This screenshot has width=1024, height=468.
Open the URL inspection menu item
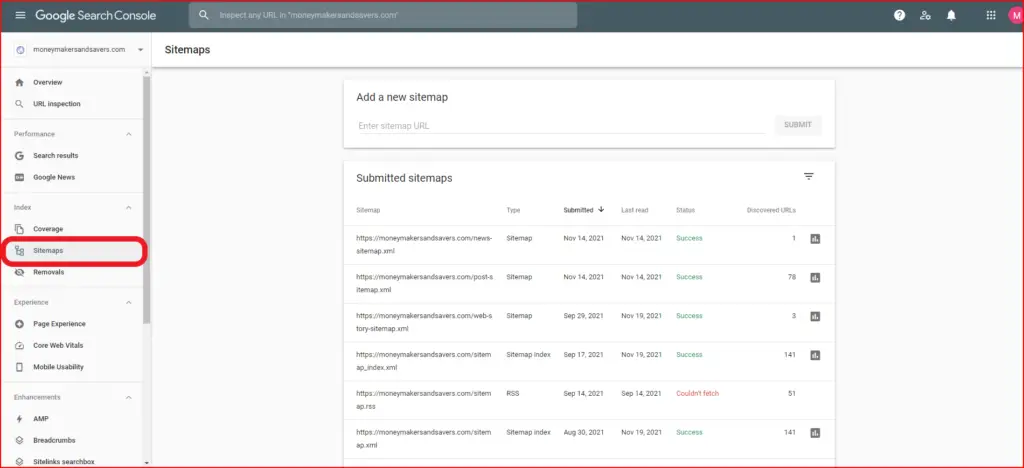click(x=57, y=104)
